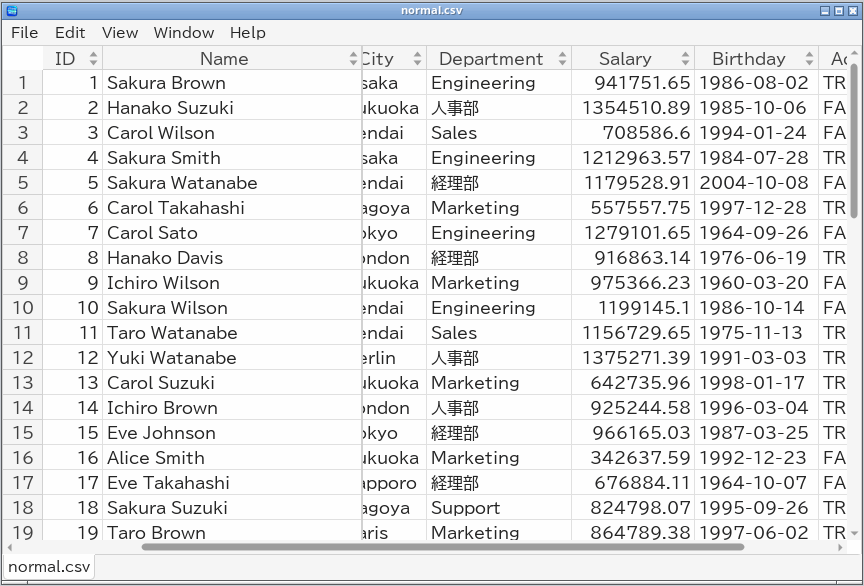Click the Name column sort arrows
The image size is (864, 586).
(353, 58)
